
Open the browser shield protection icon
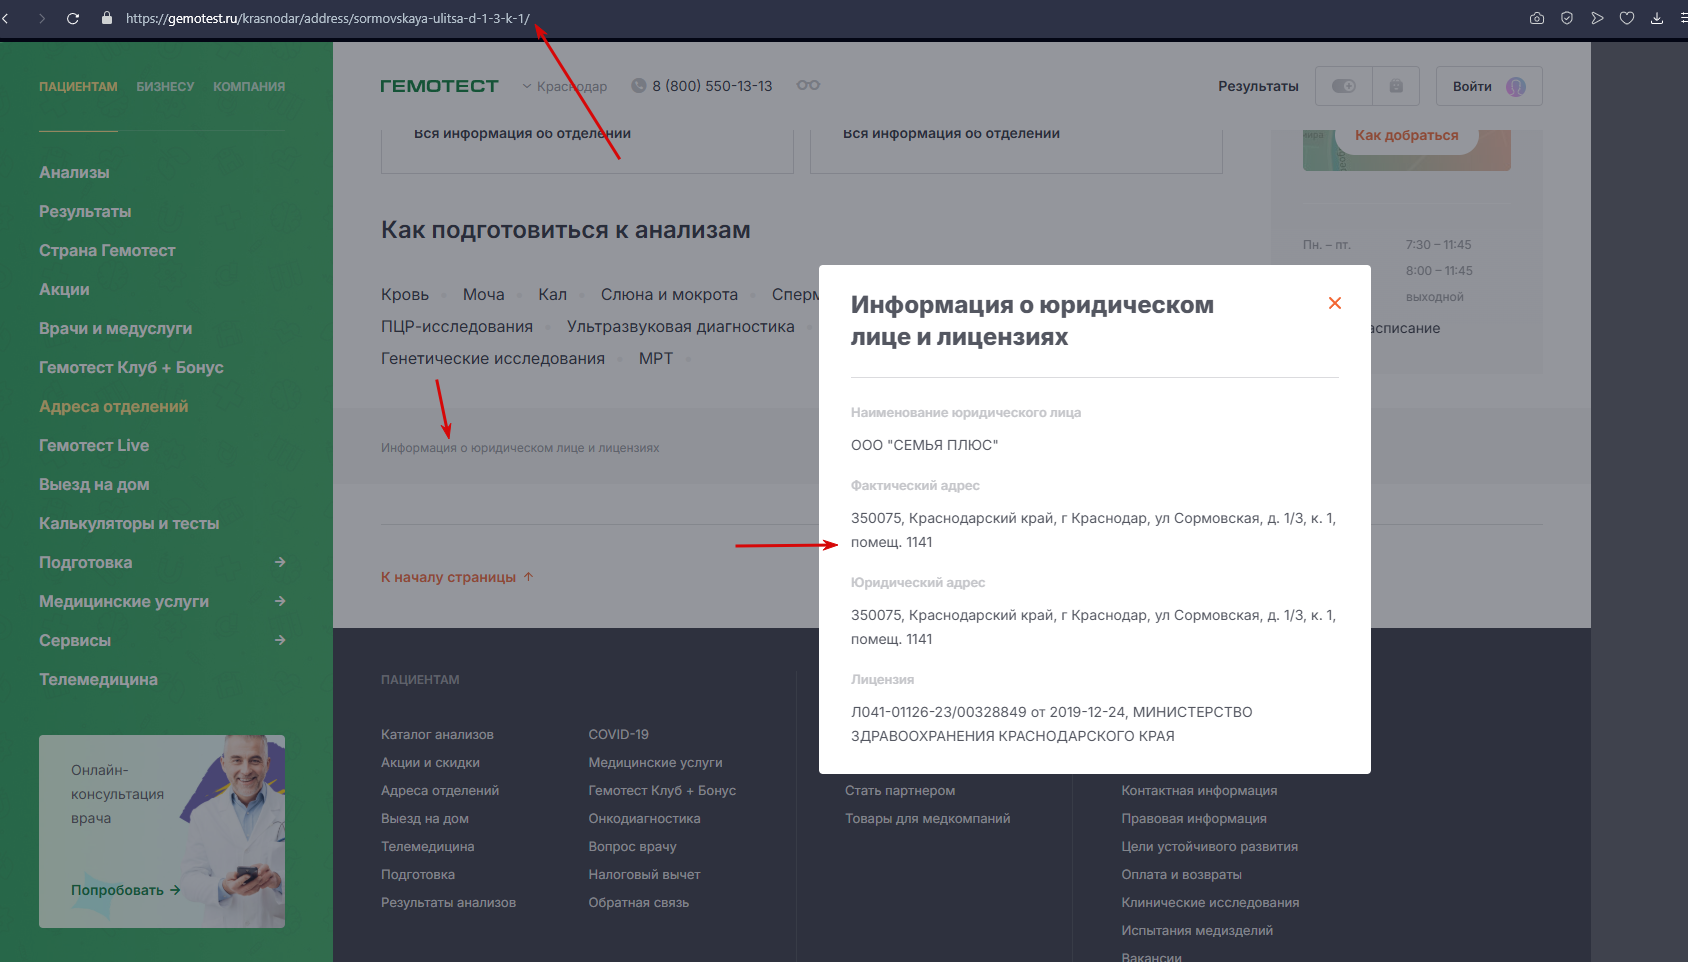point(1567,18)
